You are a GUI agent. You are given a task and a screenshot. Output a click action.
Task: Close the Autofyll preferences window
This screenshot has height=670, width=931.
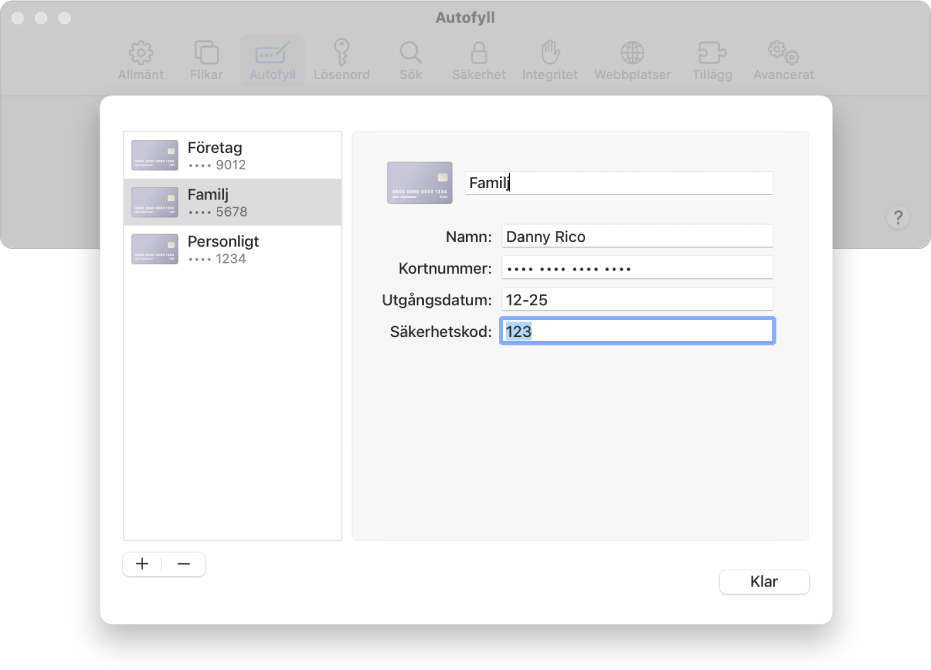(x=18, y=18)
